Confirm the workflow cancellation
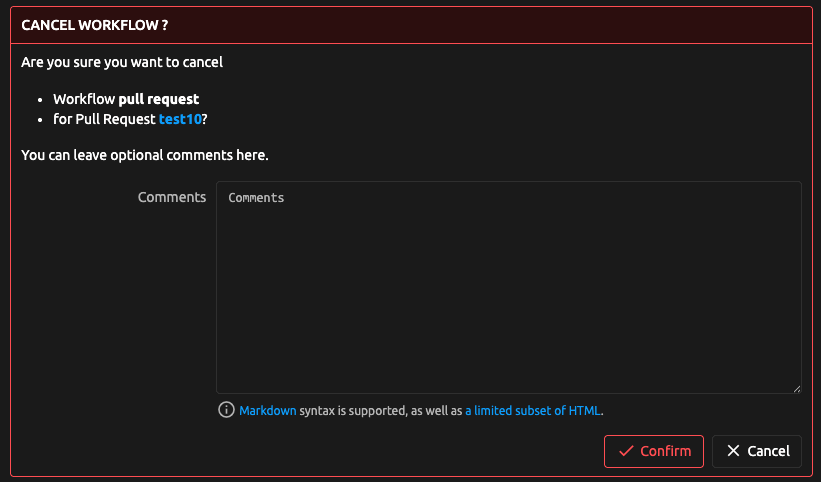 pos(654,451)
